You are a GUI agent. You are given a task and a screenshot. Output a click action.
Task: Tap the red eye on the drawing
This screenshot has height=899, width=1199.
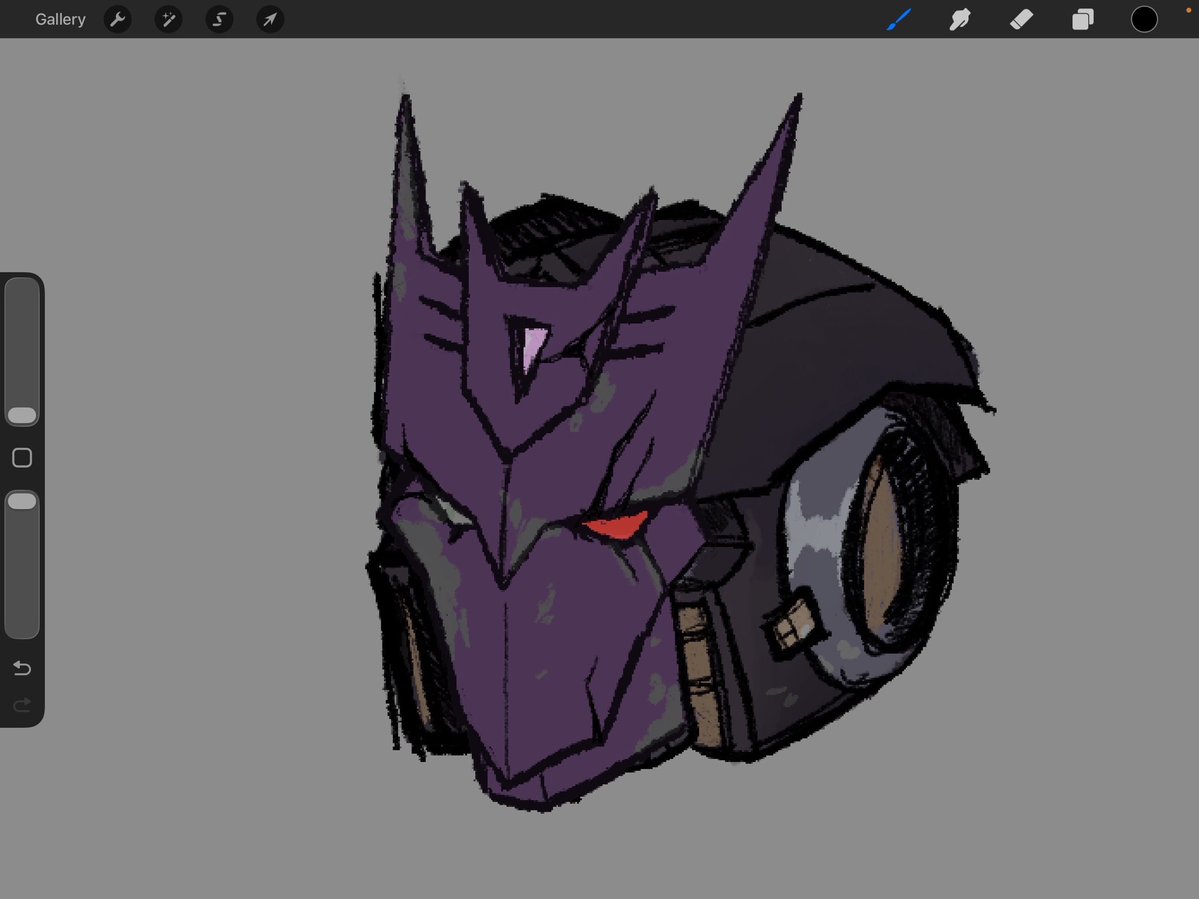pos(616,526)
